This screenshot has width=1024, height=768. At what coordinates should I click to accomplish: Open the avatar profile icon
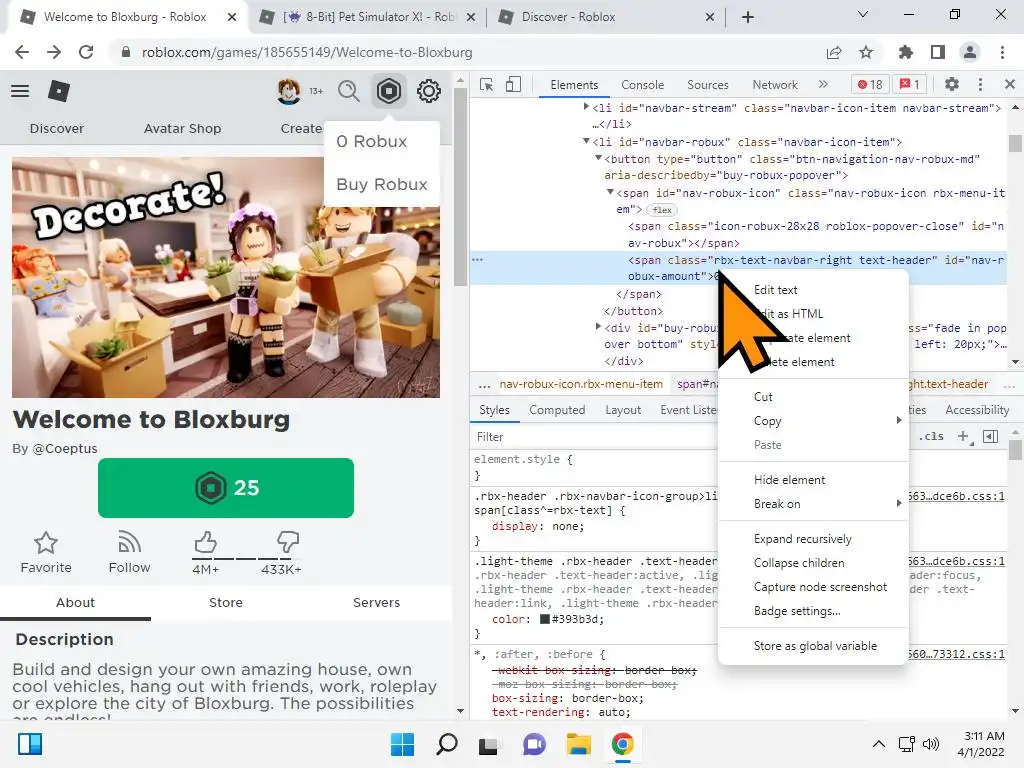coord(289,91)
